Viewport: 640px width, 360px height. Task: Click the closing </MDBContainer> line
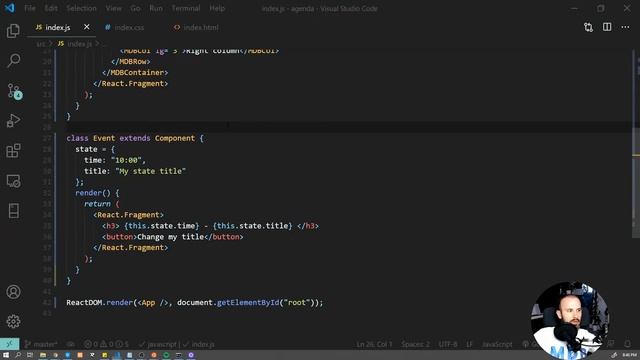(x=135, y=72)
